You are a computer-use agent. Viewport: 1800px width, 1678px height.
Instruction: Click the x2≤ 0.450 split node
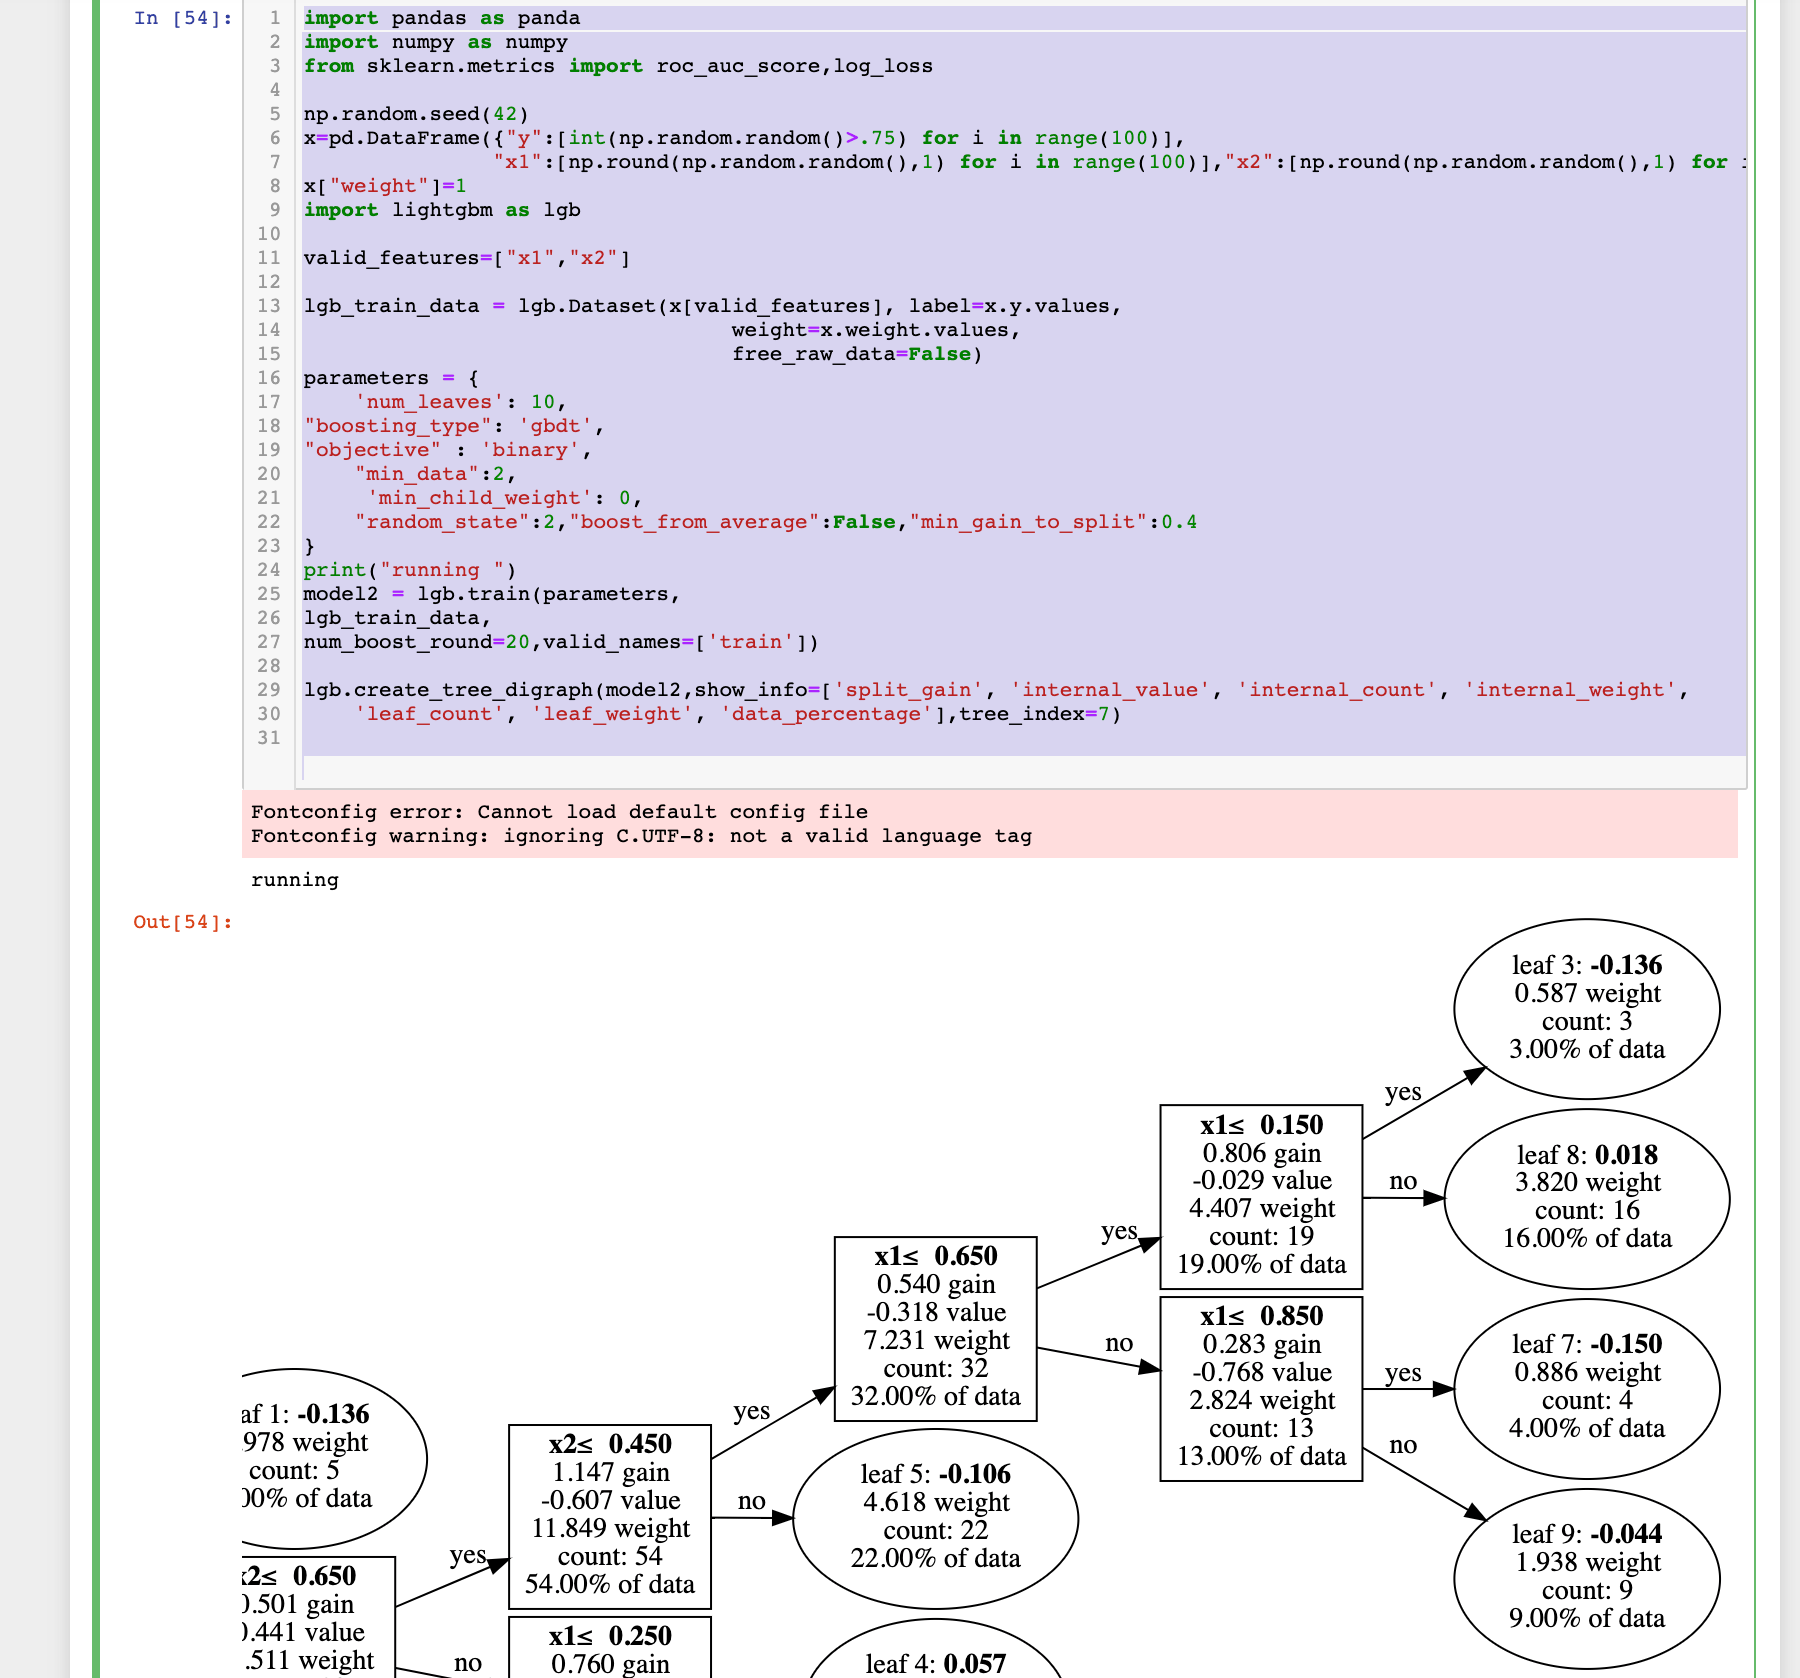click(610, 1516)
